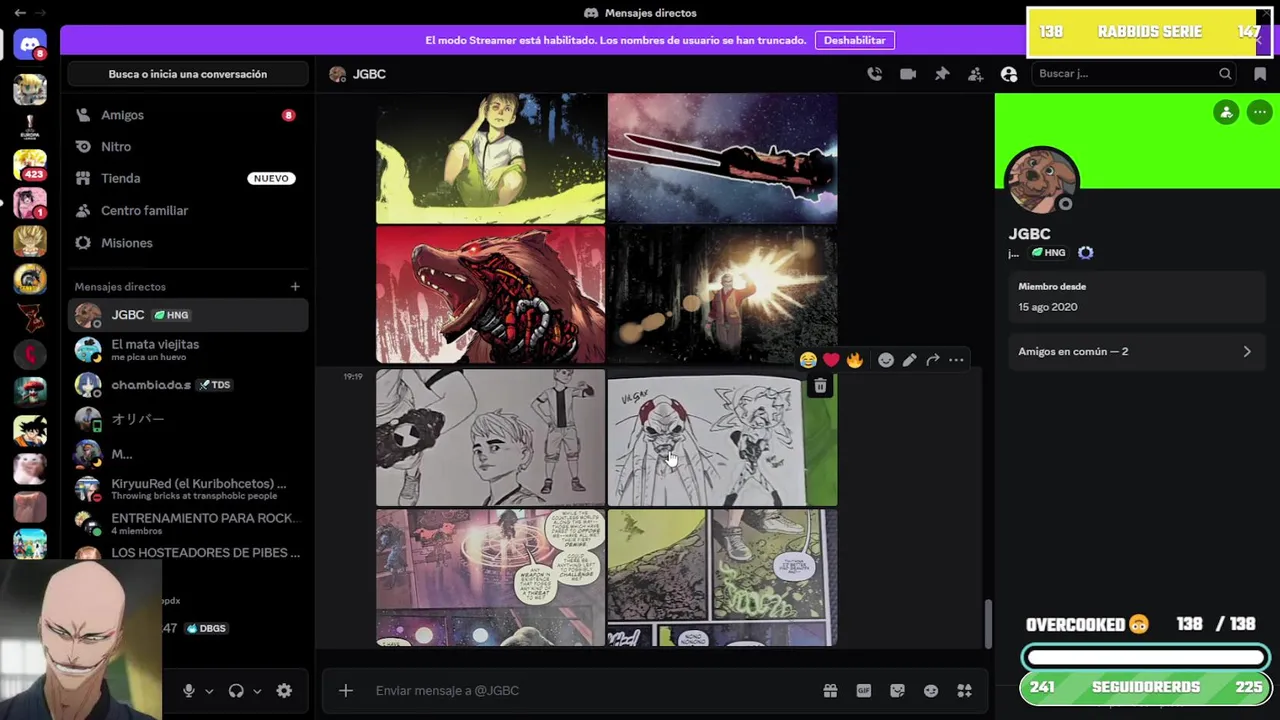Add friends to DM icon
Image resolution: width=1280 pixels, height=720 pixels.
975,74
